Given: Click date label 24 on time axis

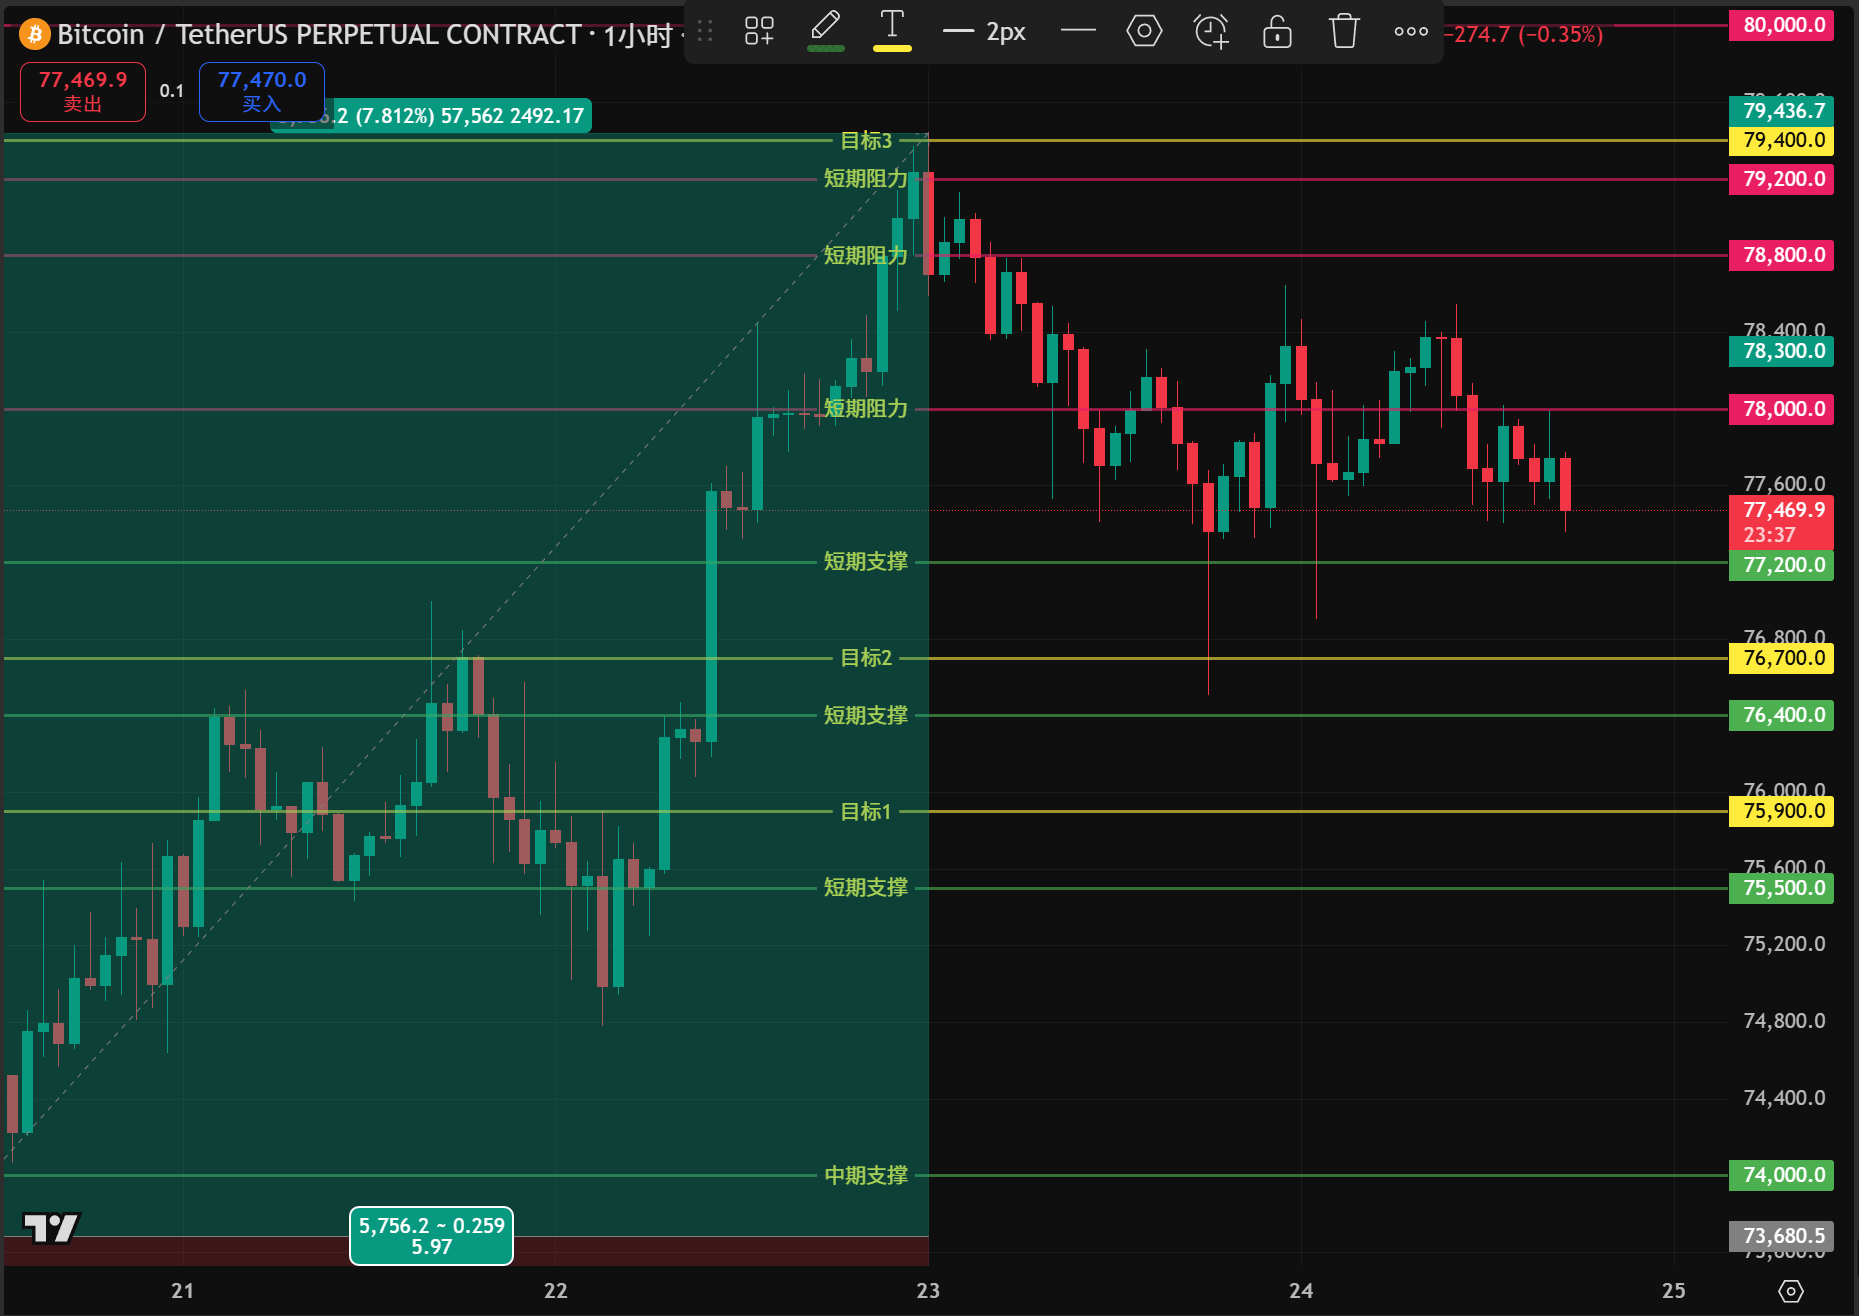Looking at the screenshot, I should [1301, 1291].
